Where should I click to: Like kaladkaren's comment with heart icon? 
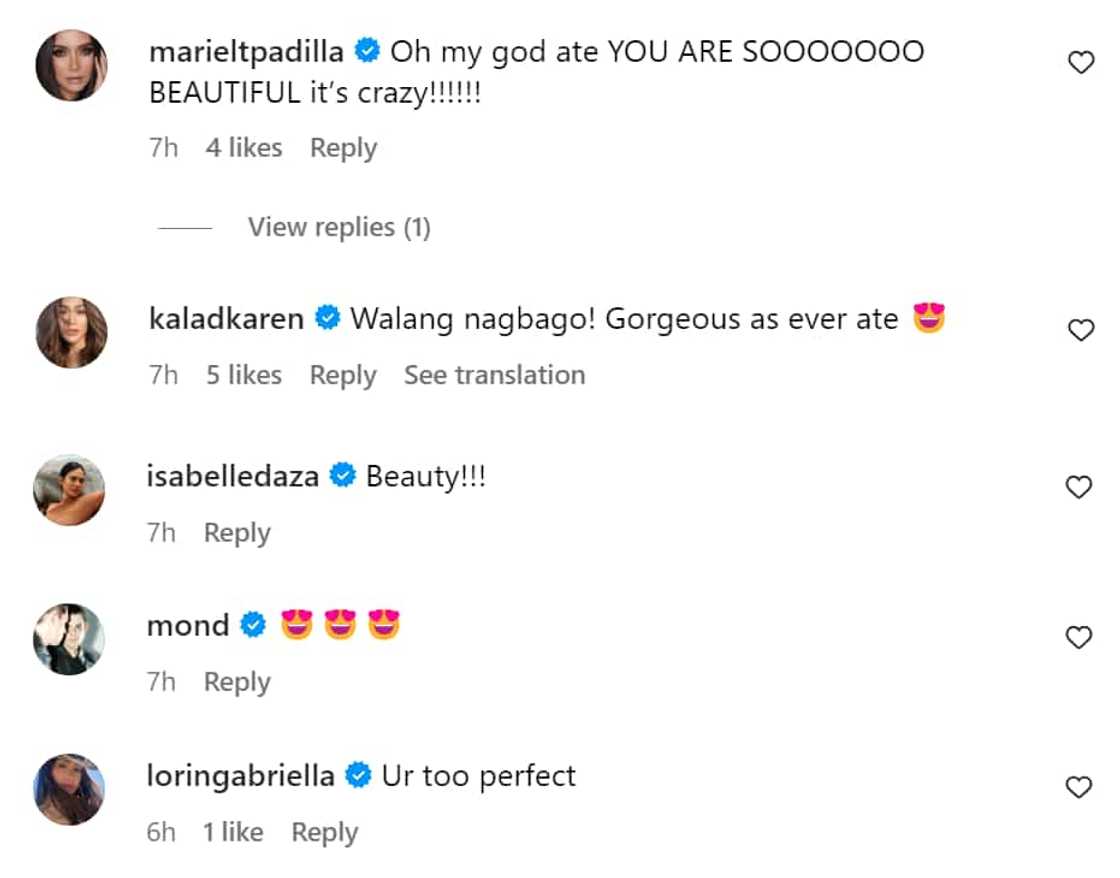(x=1080, y=331)
